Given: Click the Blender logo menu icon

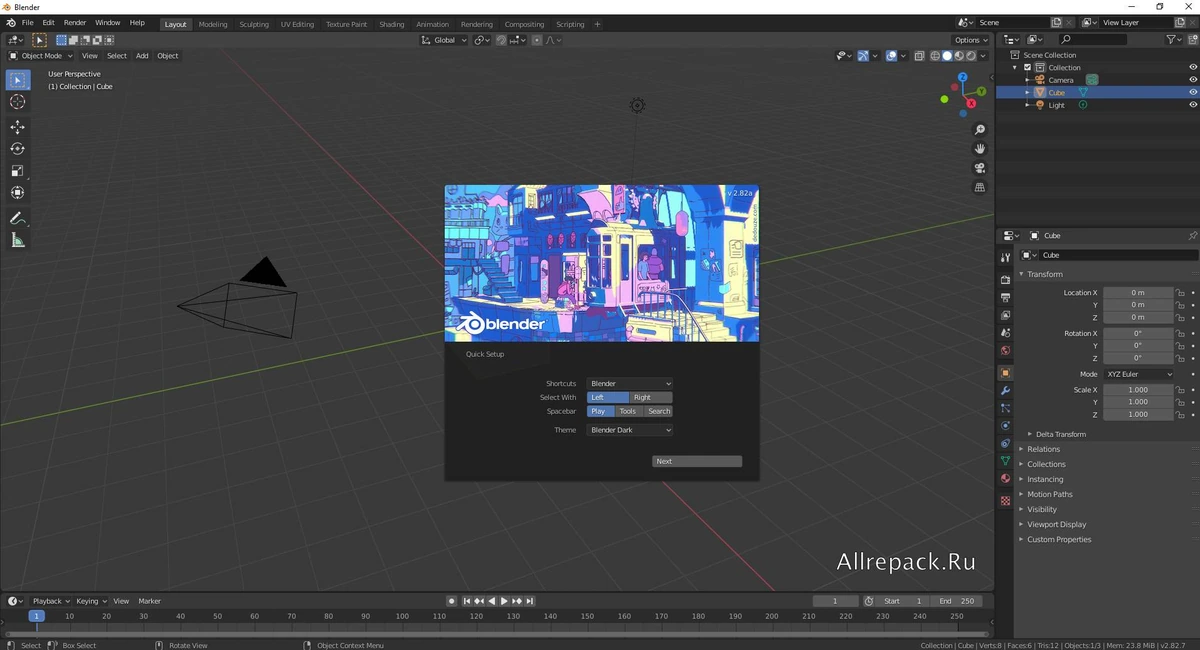Looking at the screenshot, I should pos(10,22).
